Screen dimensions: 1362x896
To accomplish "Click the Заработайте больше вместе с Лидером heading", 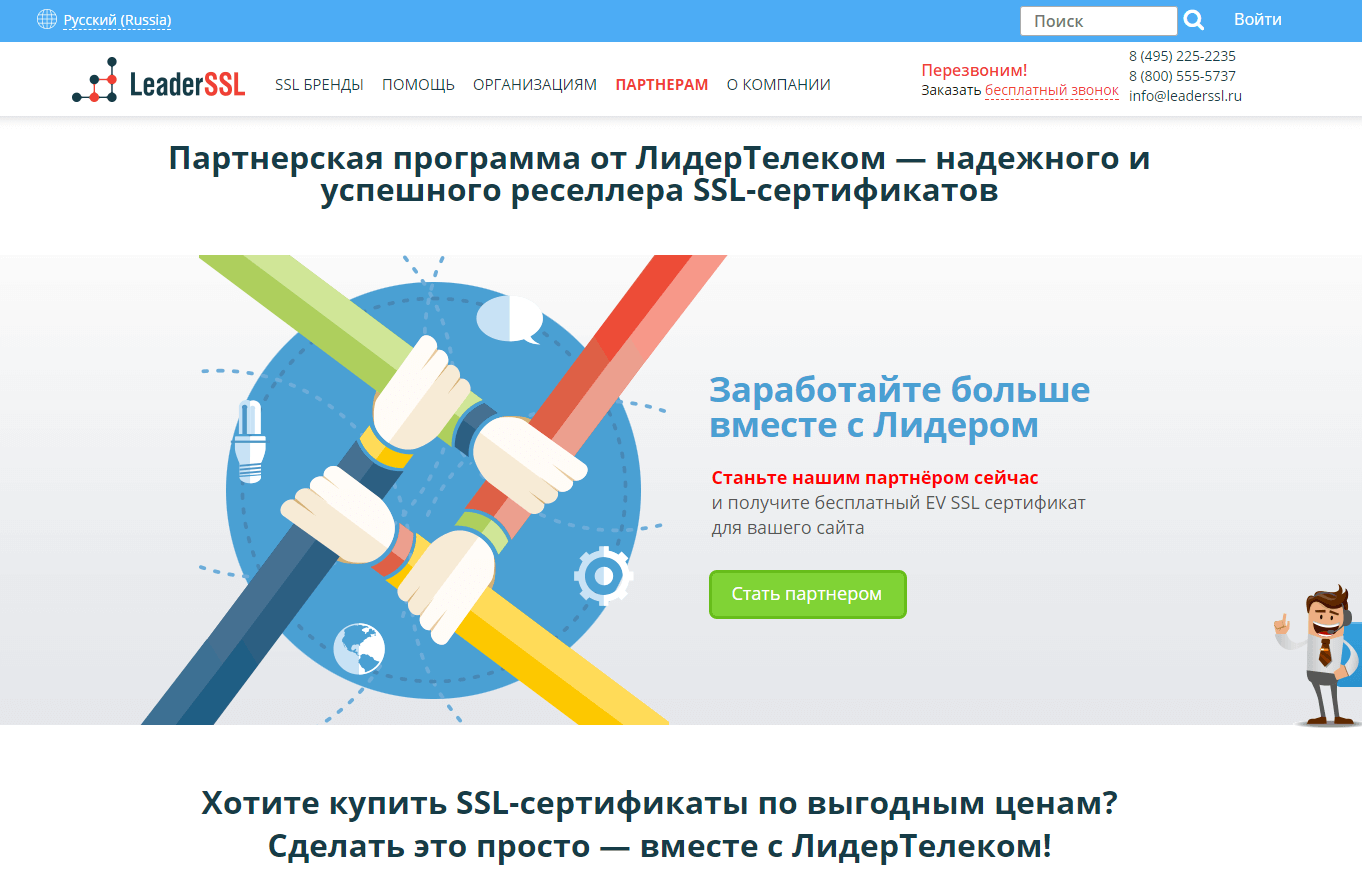I will click(900, 407).
